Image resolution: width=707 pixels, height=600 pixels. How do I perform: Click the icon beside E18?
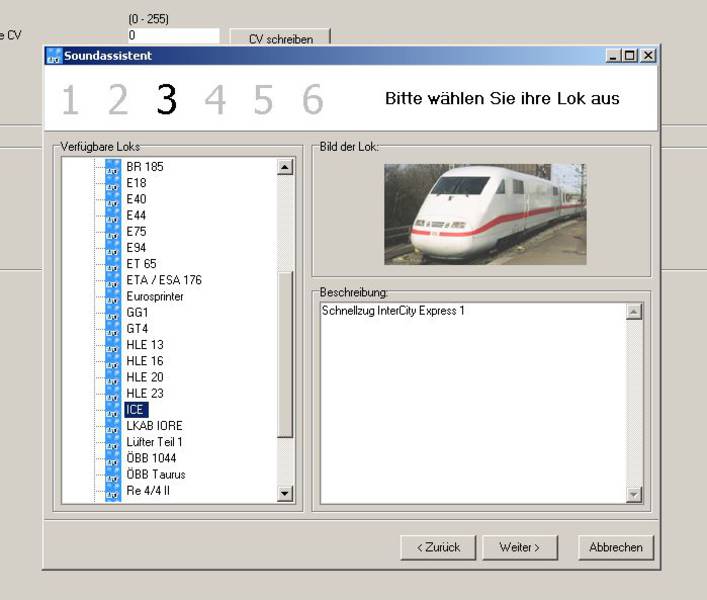point(113,183)
